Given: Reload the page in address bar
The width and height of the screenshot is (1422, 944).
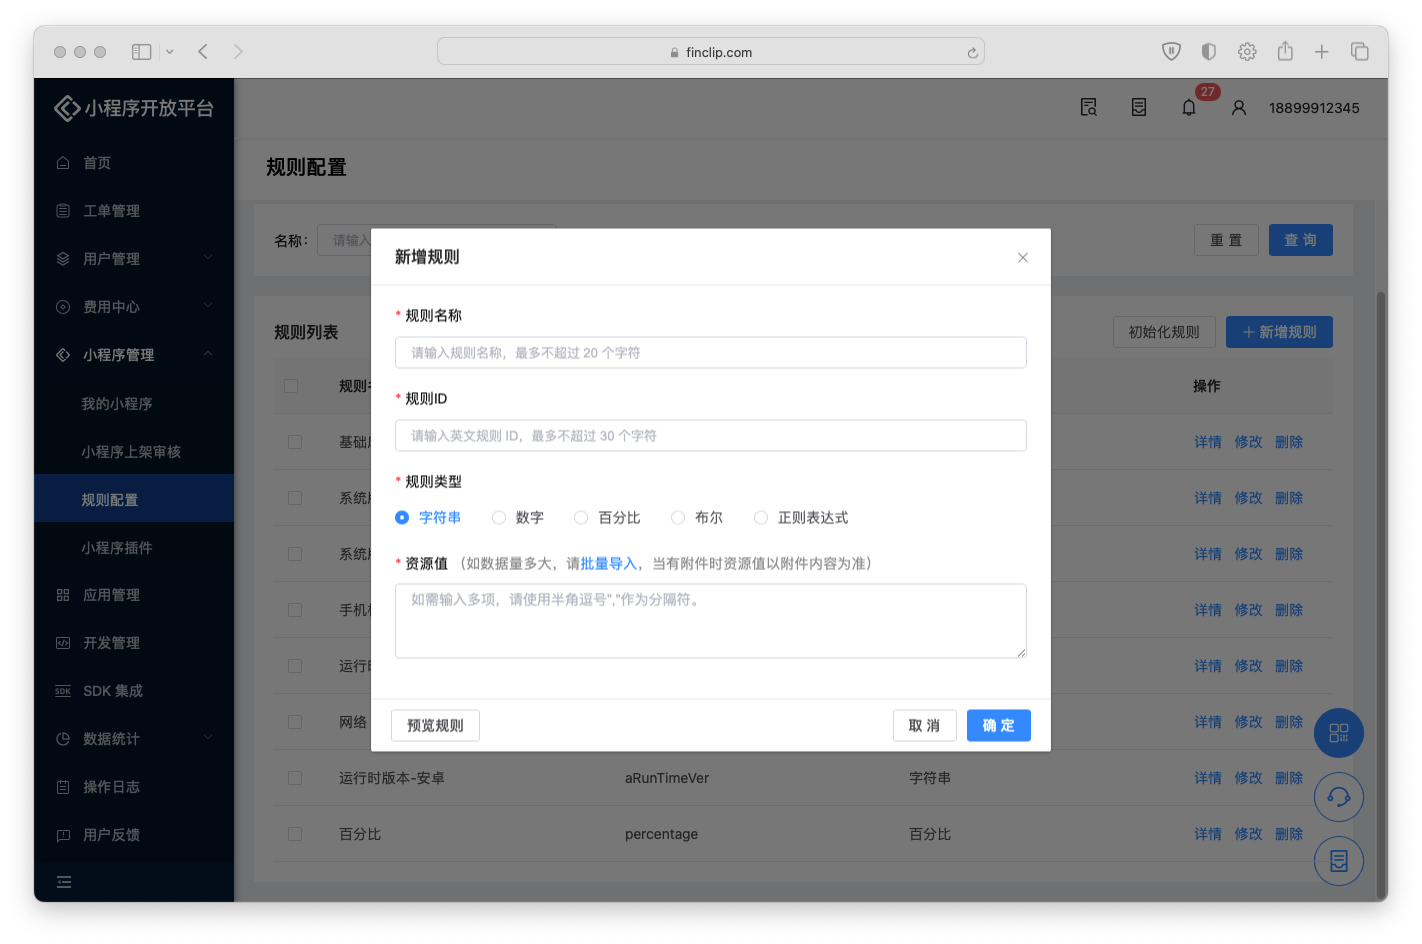Looking at the screenshot, I should (x=972, y=53).
